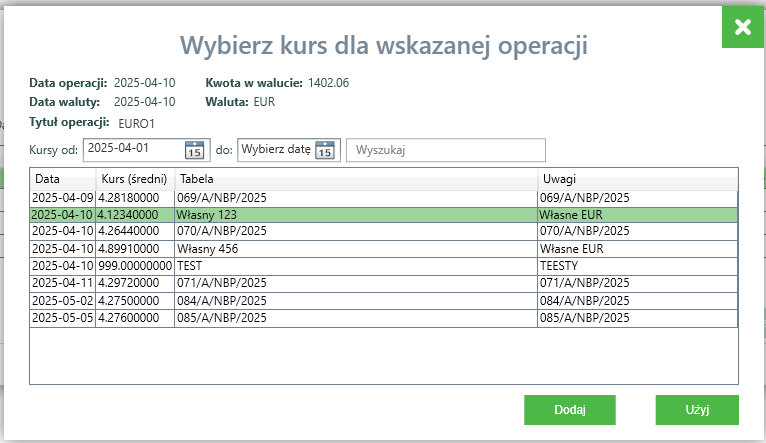Click the rate value 4.27500000
Viewport: 766px width, 443px height.
coord(128,301)
